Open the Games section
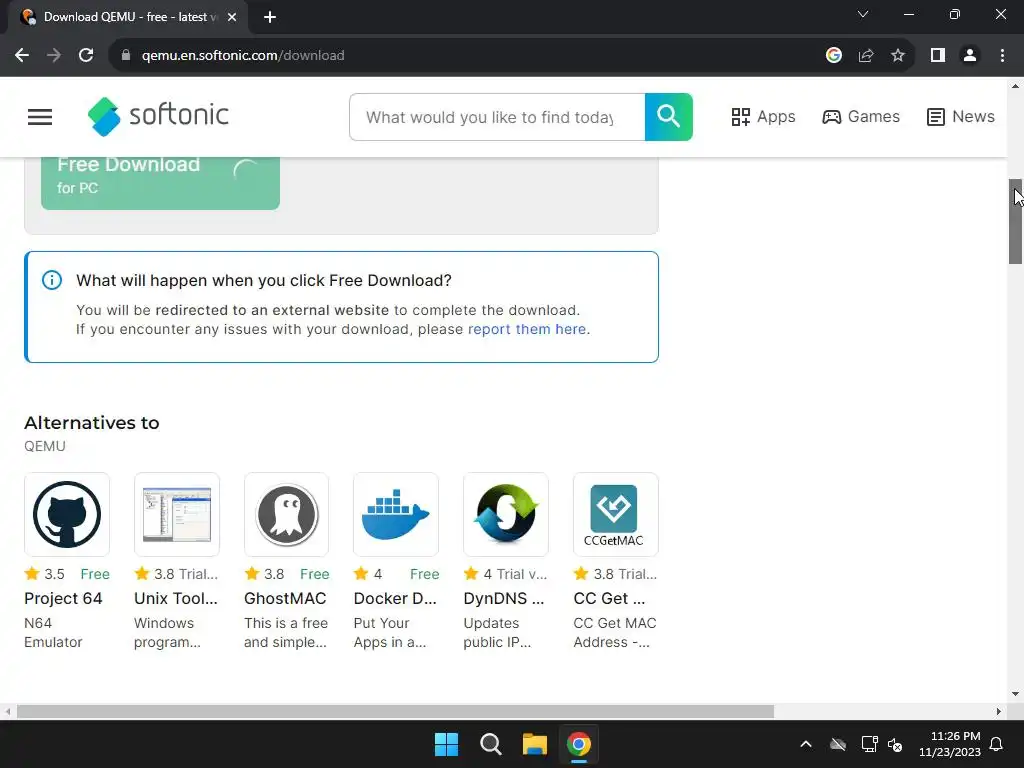Viewport: 1024px width, 768px height. [x=861, y=117]
